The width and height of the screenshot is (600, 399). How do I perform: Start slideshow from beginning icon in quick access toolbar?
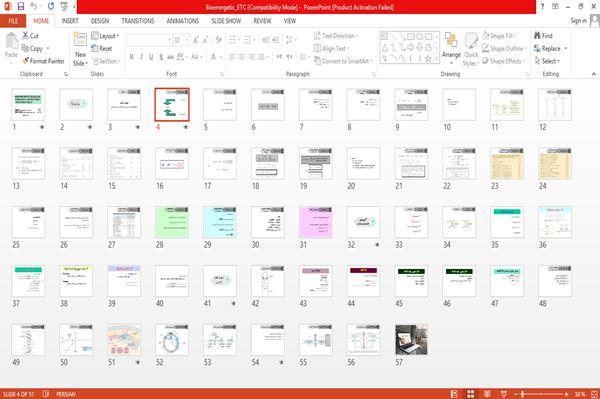(64, 7)
